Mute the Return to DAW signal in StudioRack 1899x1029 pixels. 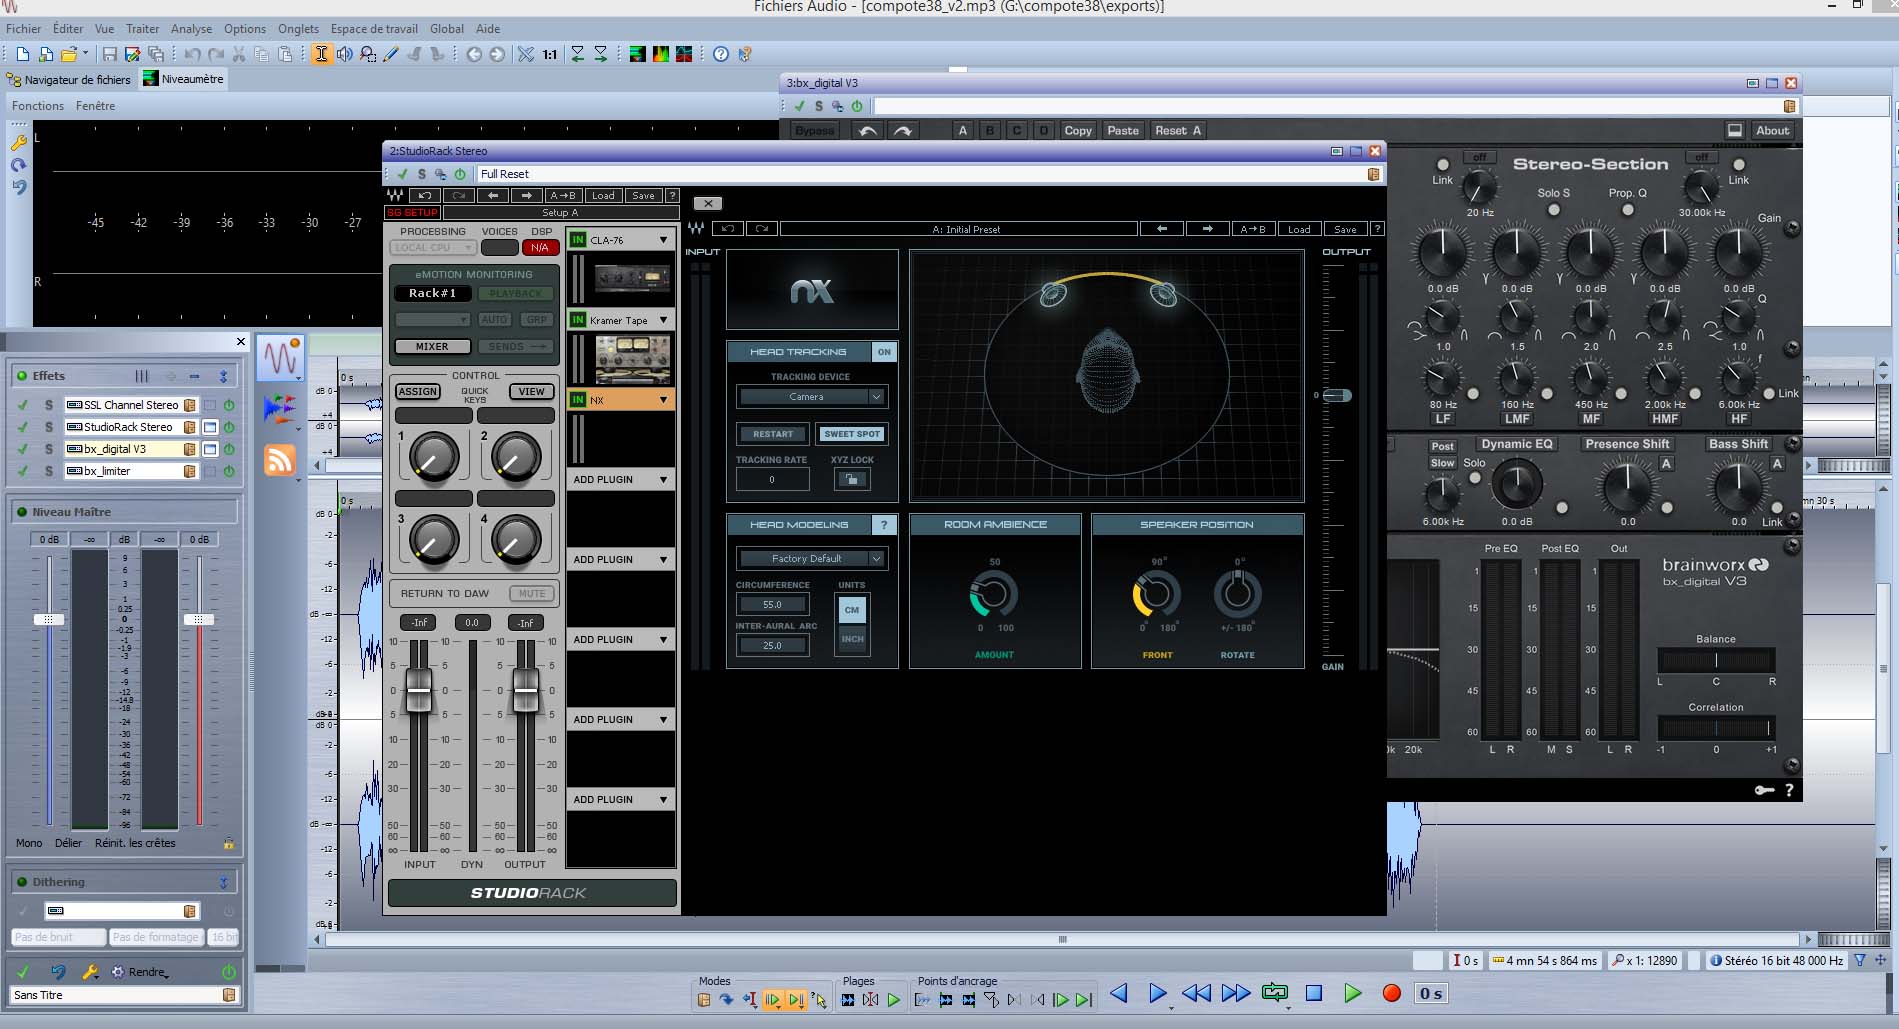531,593
